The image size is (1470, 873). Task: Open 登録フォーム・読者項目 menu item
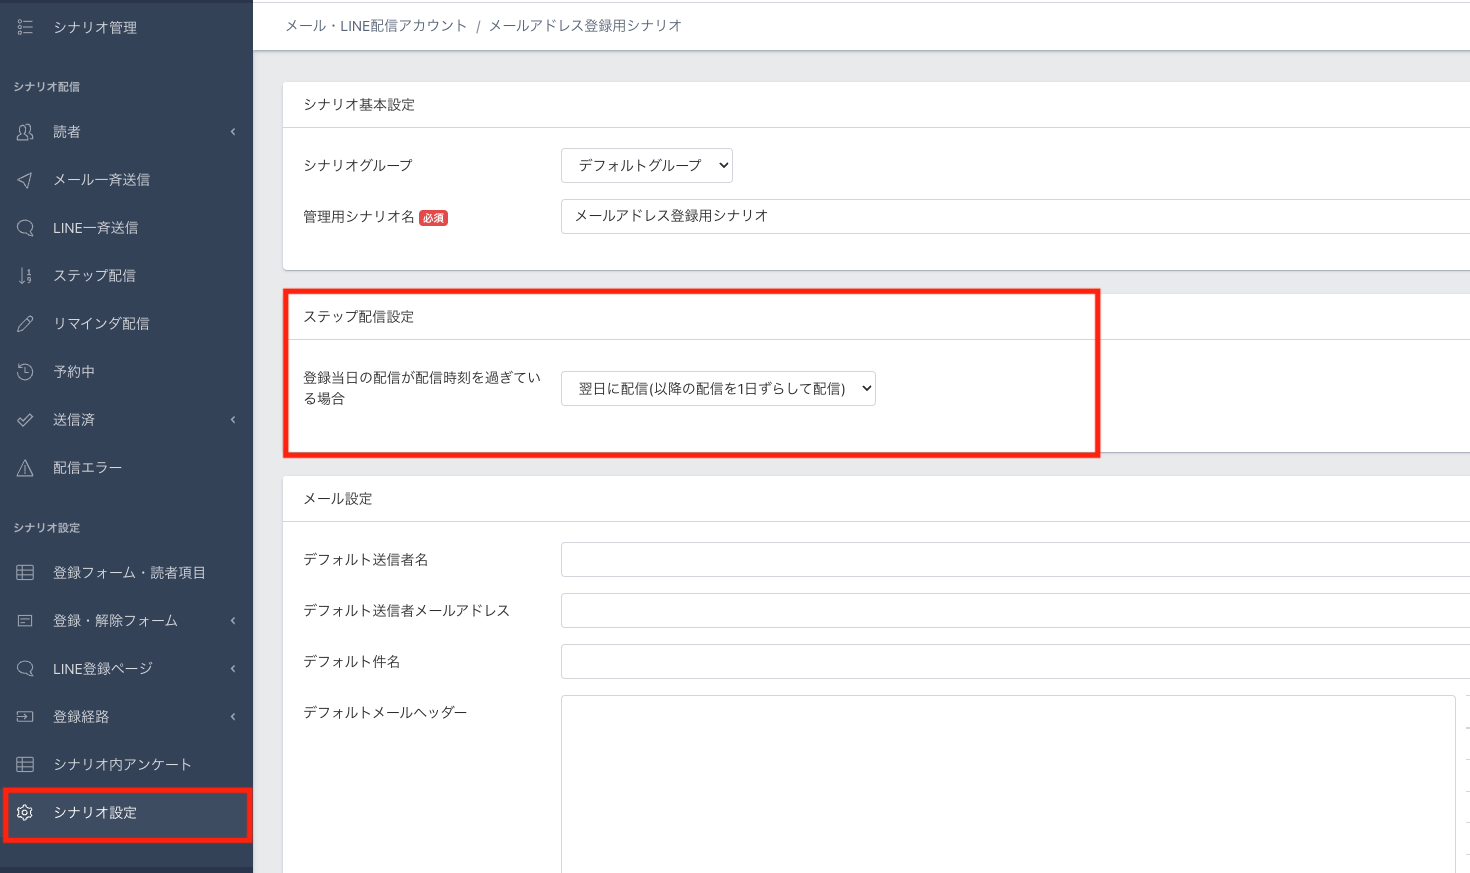129,573
